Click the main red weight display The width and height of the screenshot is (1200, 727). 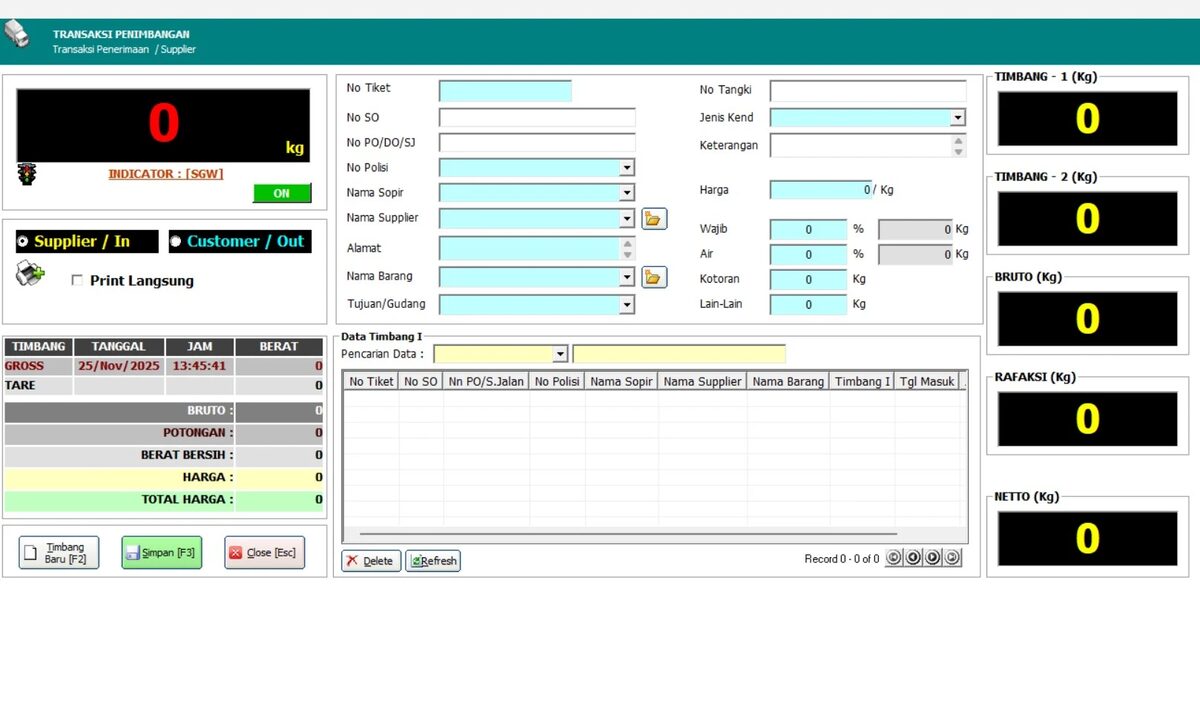click(163, 125)
